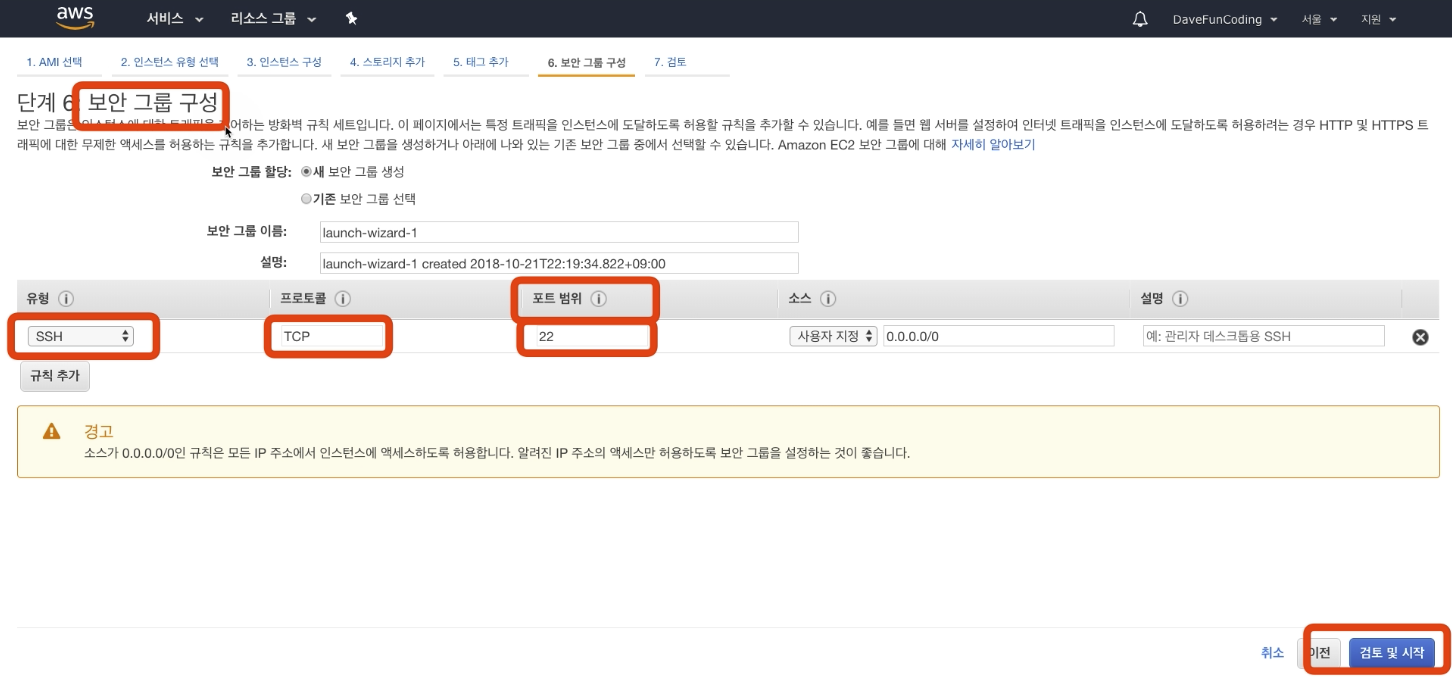Go to 1. AMI 선택 tab

point(54,62)
